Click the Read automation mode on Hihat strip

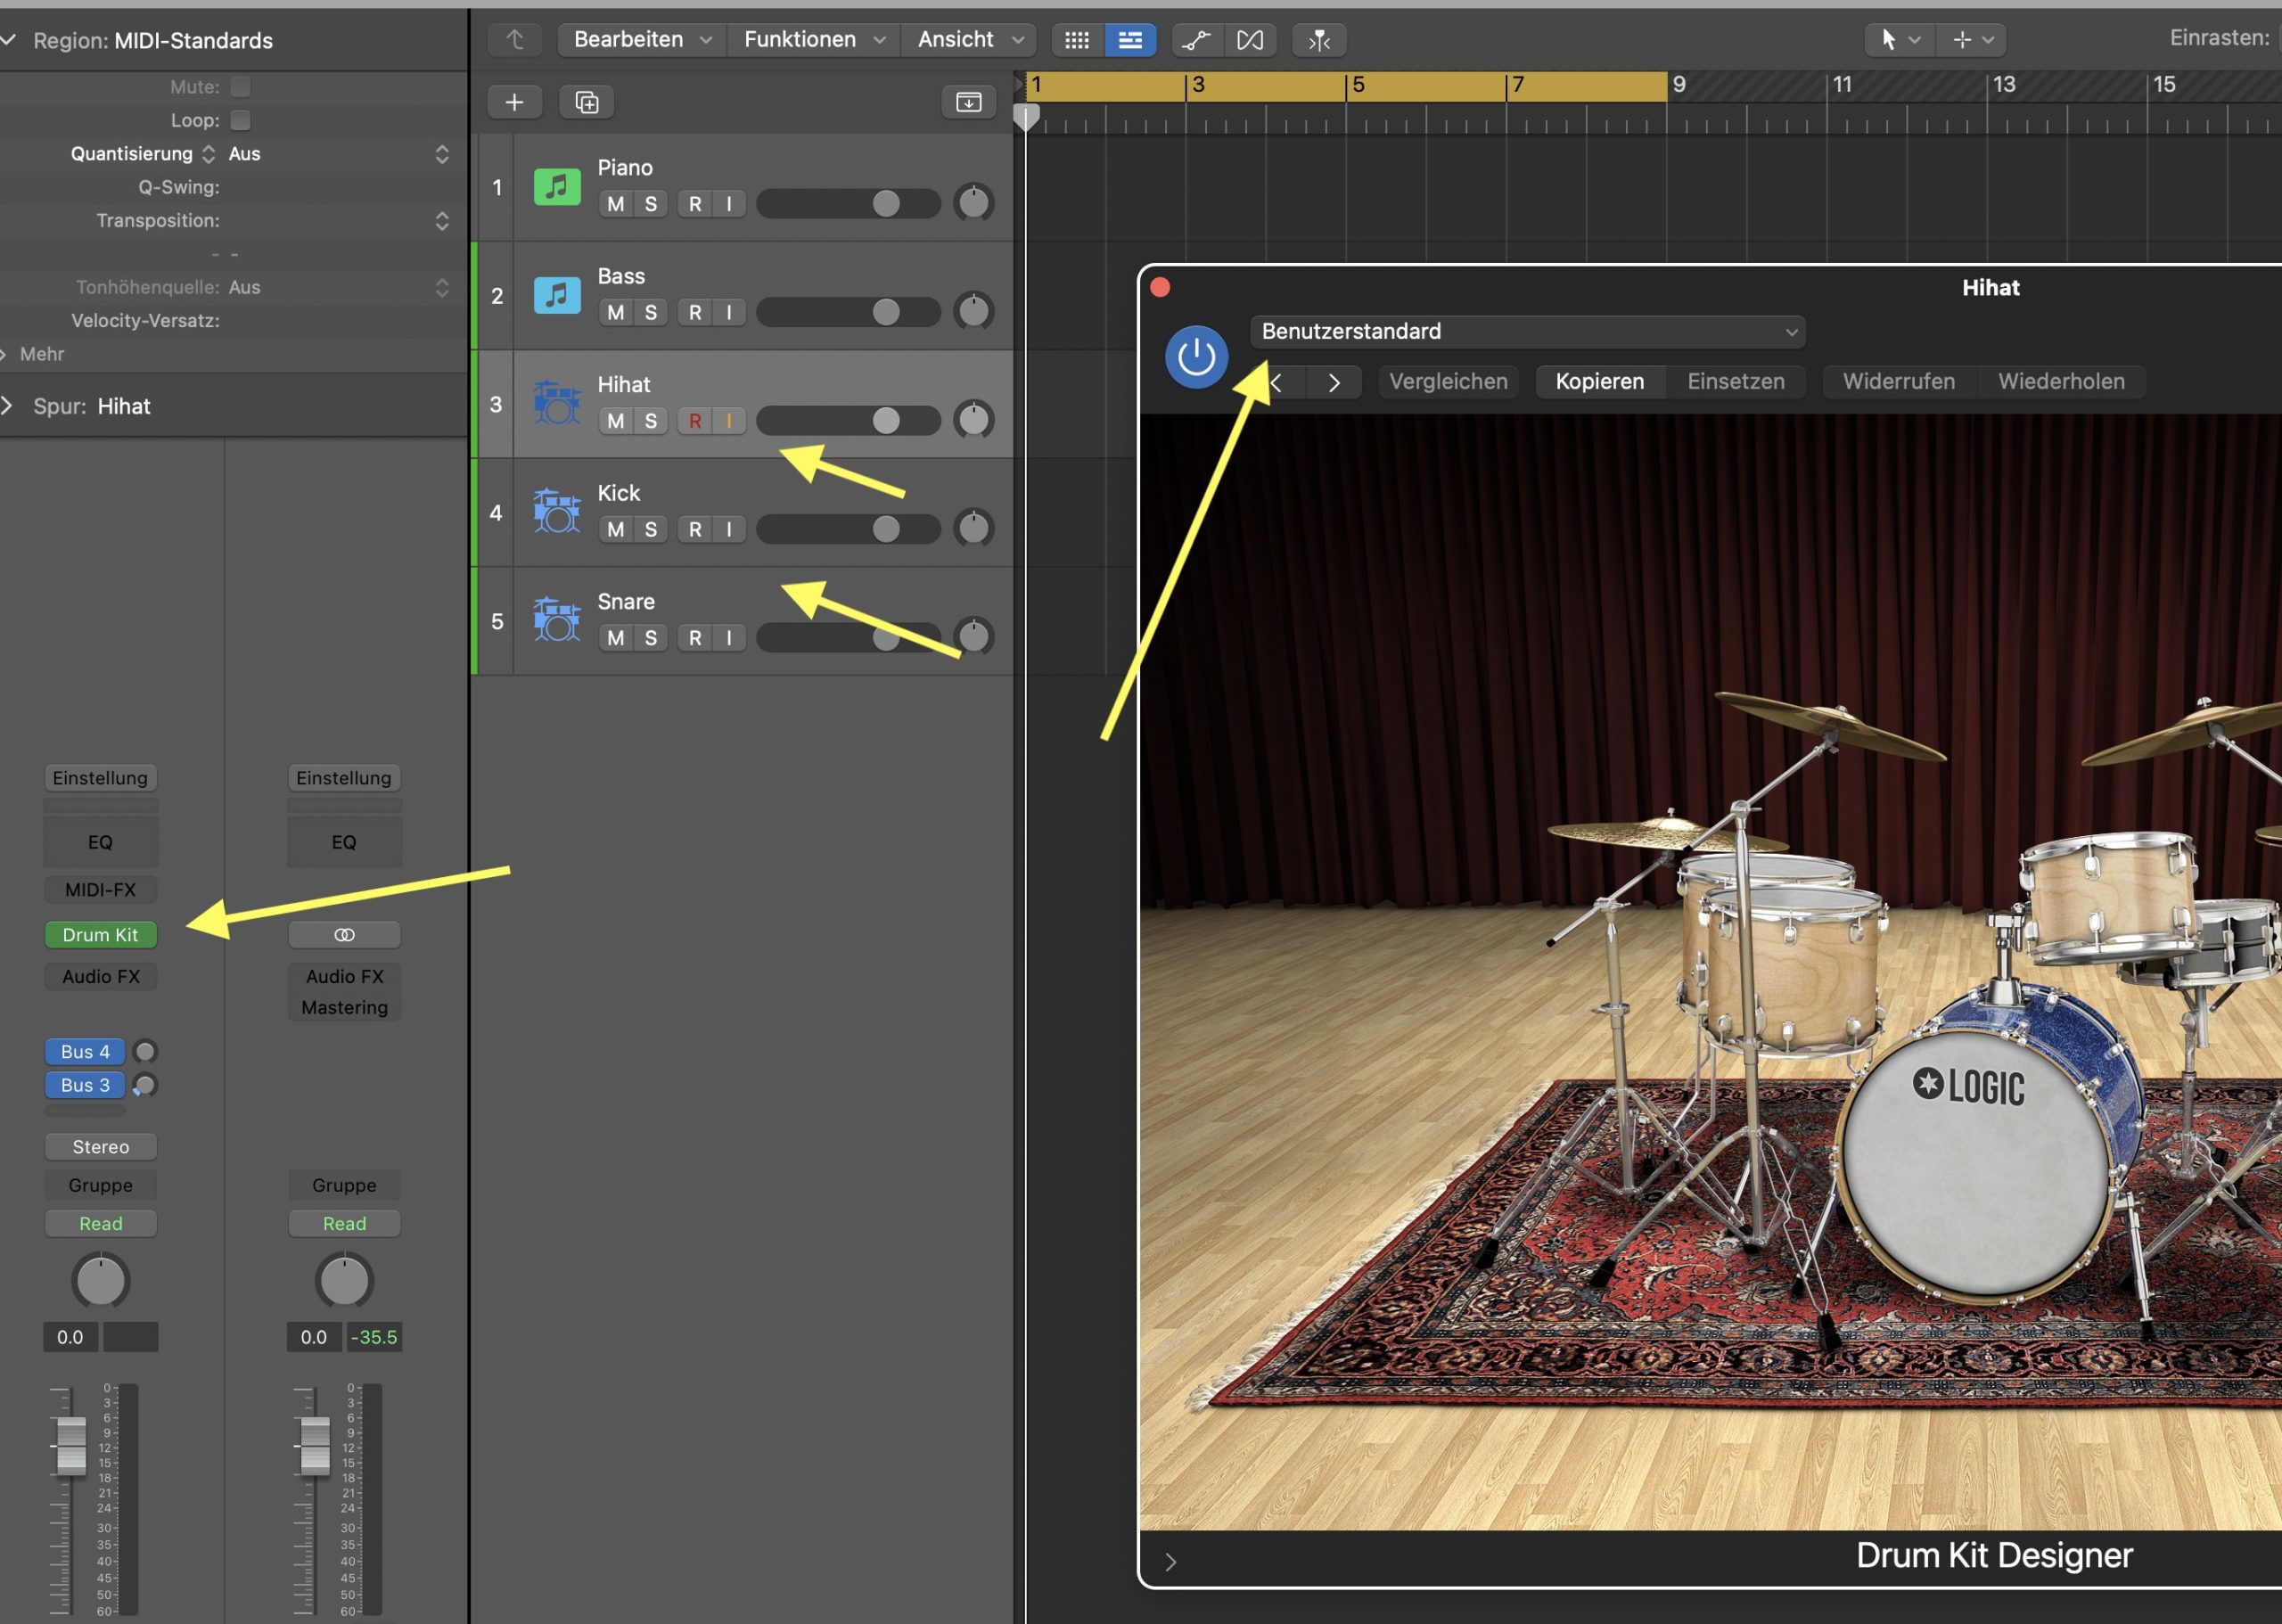pyautogui.click(x=100, y=1223)
